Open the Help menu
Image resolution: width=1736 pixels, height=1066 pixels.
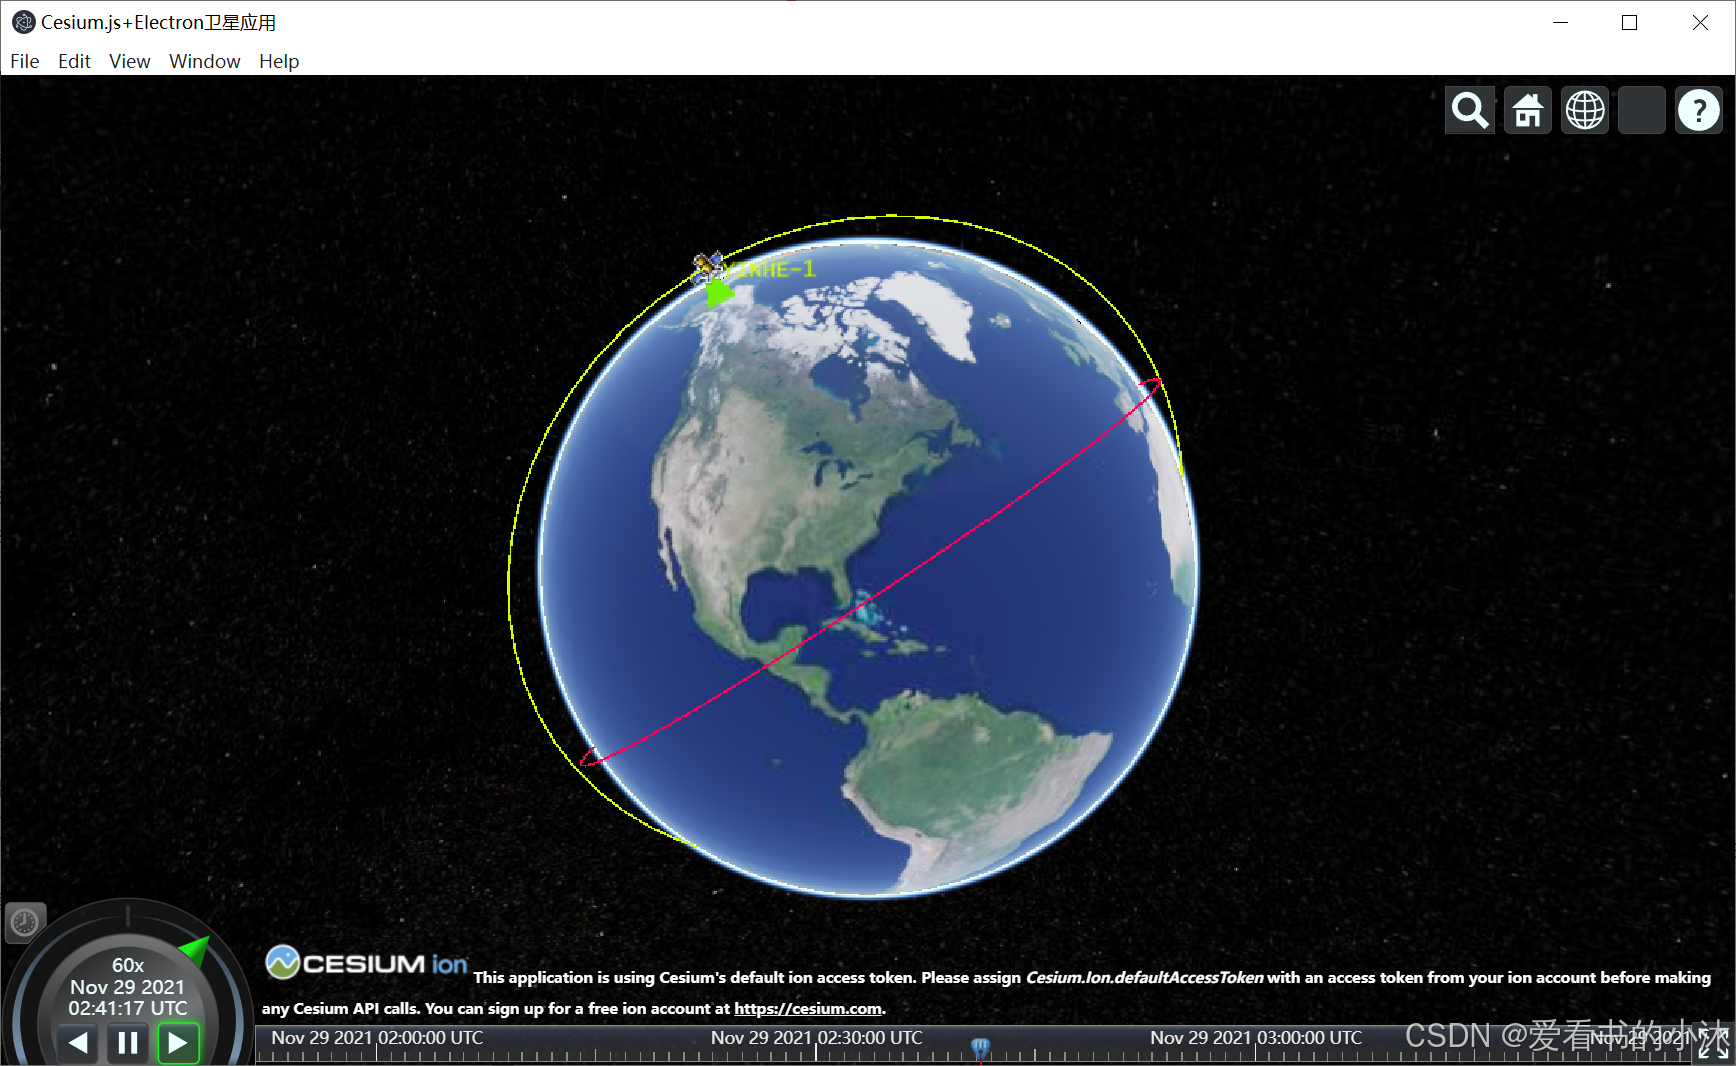coord(279,61)
